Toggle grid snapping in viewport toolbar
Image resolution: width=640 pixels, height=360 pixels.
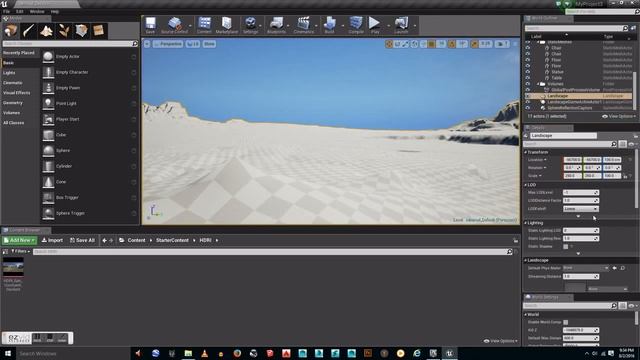click(x=431, y=44)
